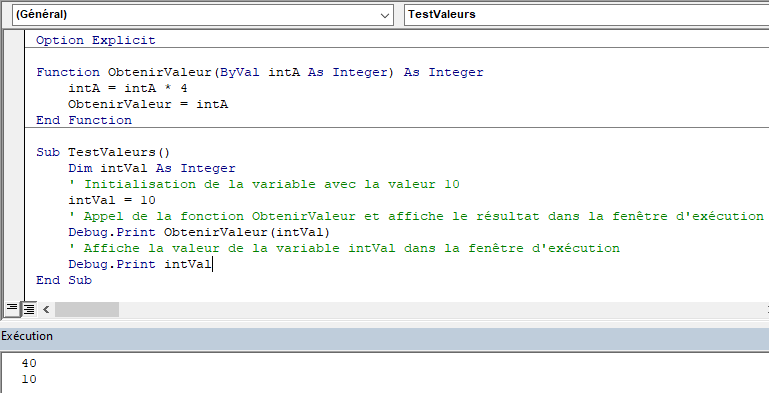Click the value 40 in the Exécution window

29,363
